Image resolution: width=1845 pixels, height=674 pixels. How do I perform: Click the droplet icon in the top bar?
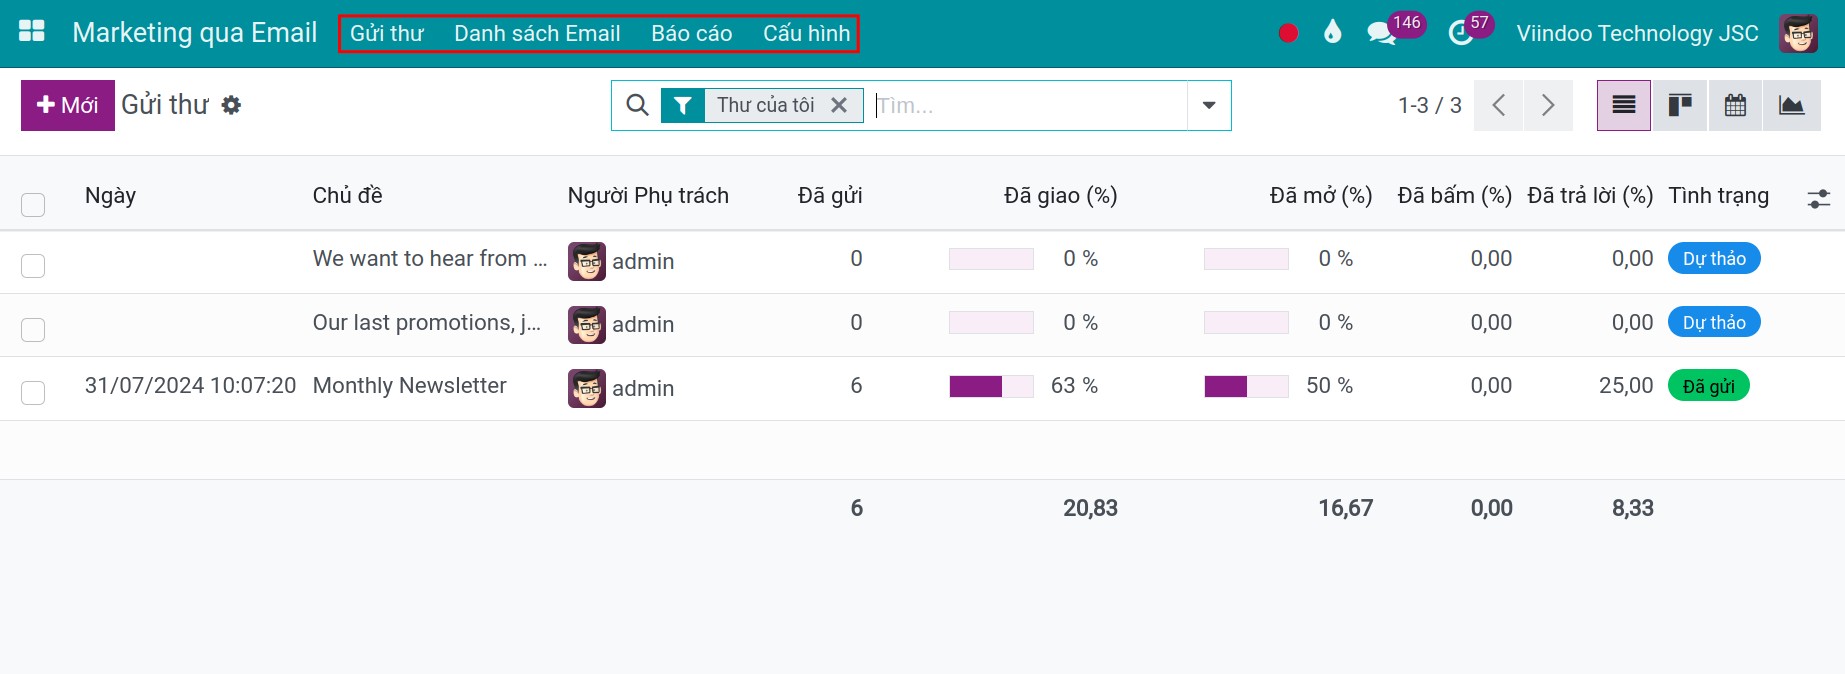(x=1332, y=33)
